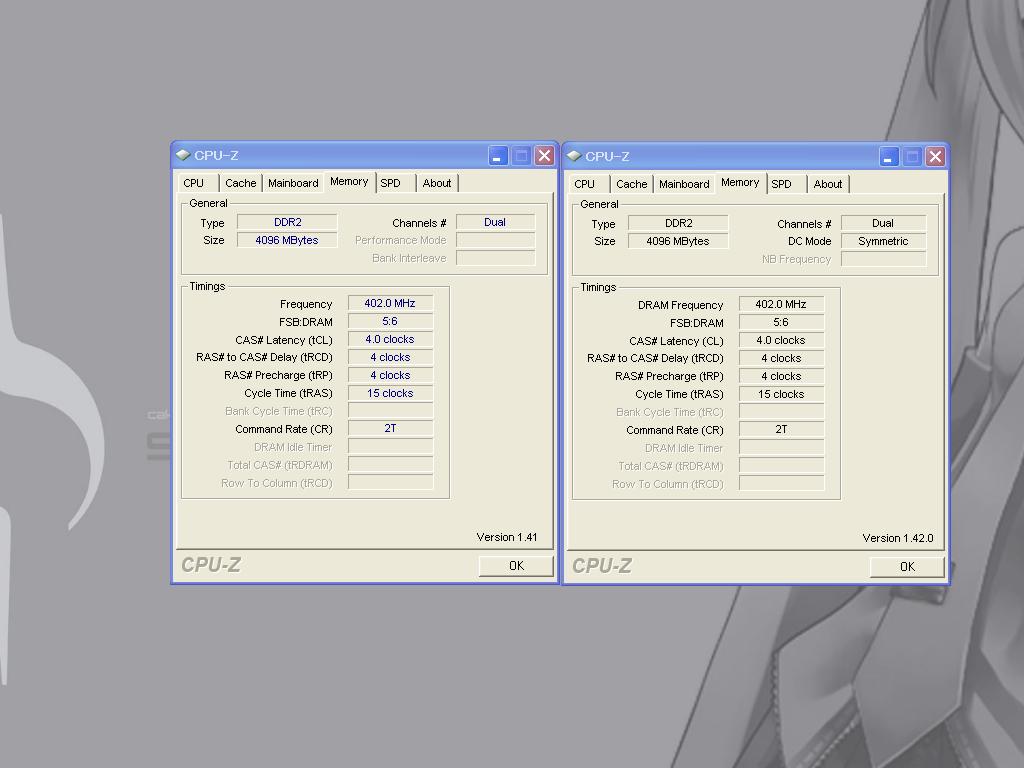Switch to SPD tab in the right CPU-Z window

786,185
